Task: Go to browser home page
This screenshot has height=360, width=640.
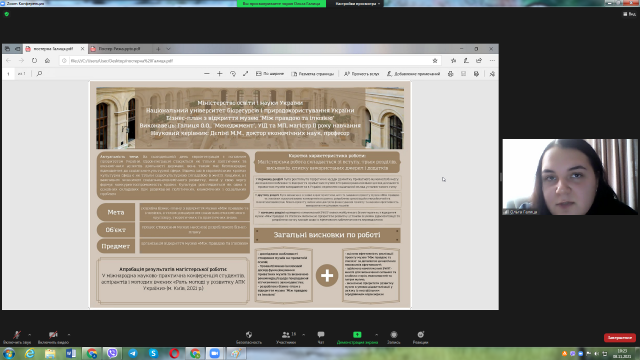Action: click(x=47, y=60)
